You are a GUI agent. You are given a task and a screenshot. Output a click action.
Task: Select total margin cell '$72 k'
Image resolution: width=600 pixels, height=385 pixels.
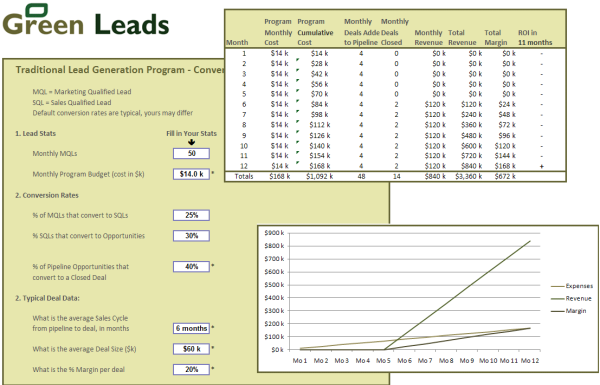coord(507,125)
